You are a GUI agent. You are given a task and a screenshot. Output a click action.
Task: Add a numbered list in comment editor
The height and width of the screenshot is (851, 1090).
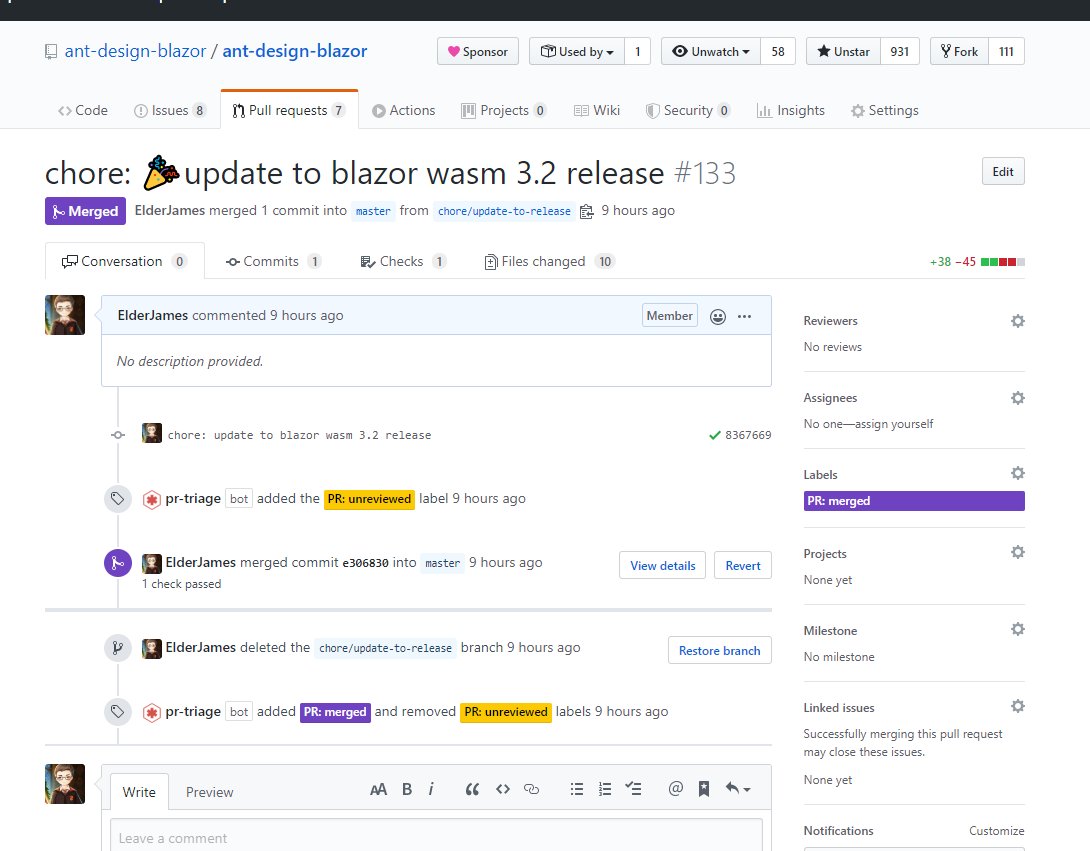(605, 789)
